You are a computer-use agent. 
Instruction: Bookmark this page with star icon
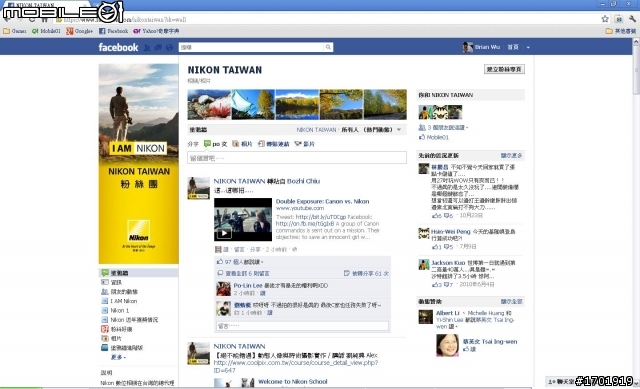[x=605, y=19]
